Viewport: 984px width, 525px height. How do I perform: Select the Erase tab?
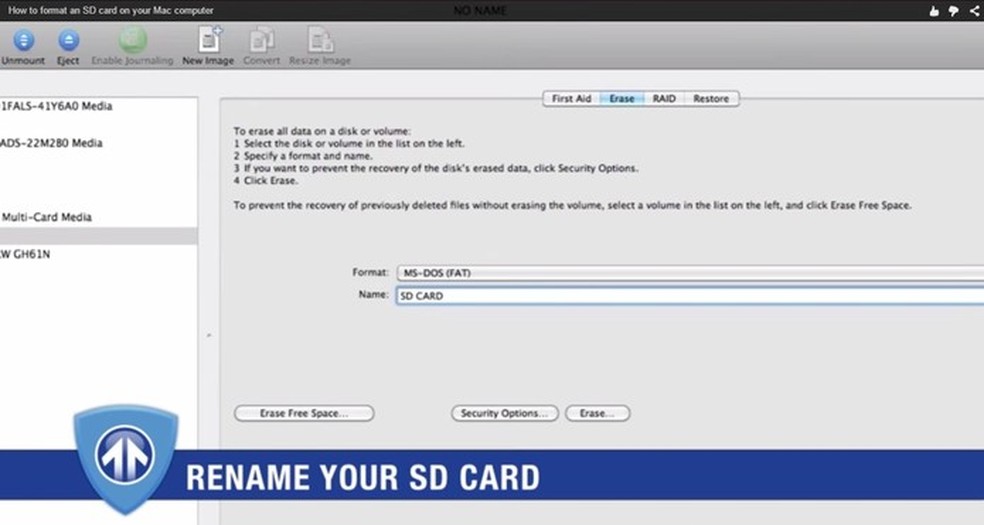(x=621, y=98)
